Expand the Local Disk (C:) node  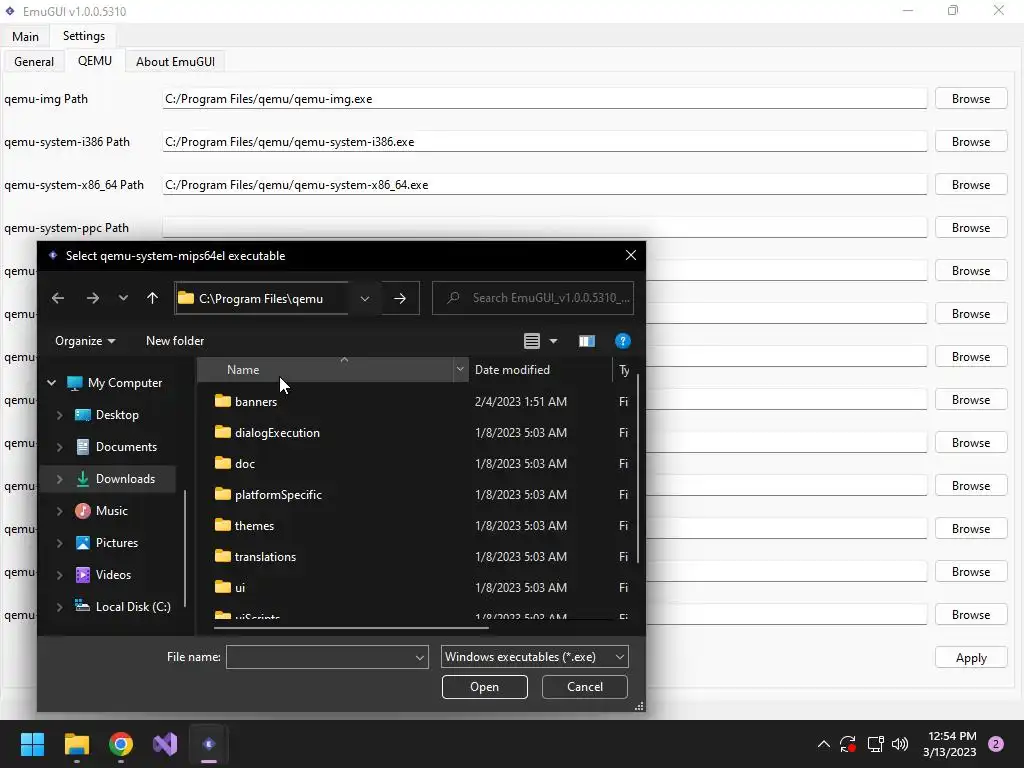point(59,607)
